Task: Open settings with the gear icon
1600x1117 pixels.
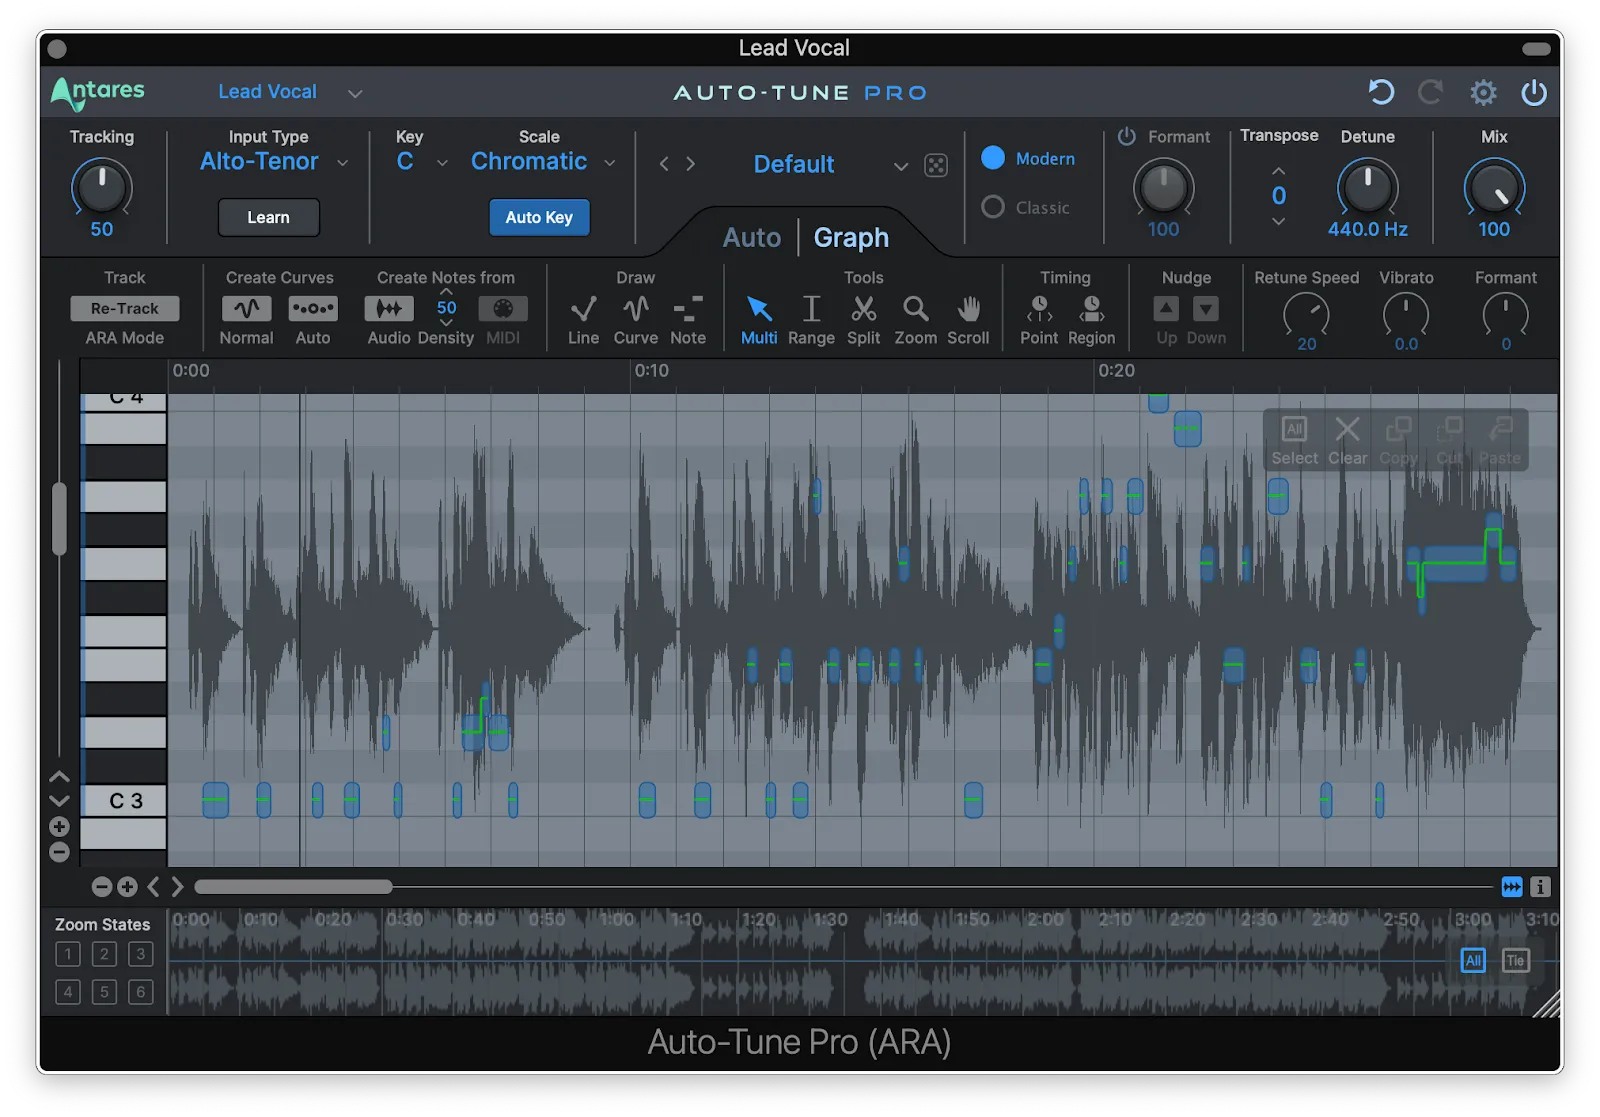Action: 1483,93
